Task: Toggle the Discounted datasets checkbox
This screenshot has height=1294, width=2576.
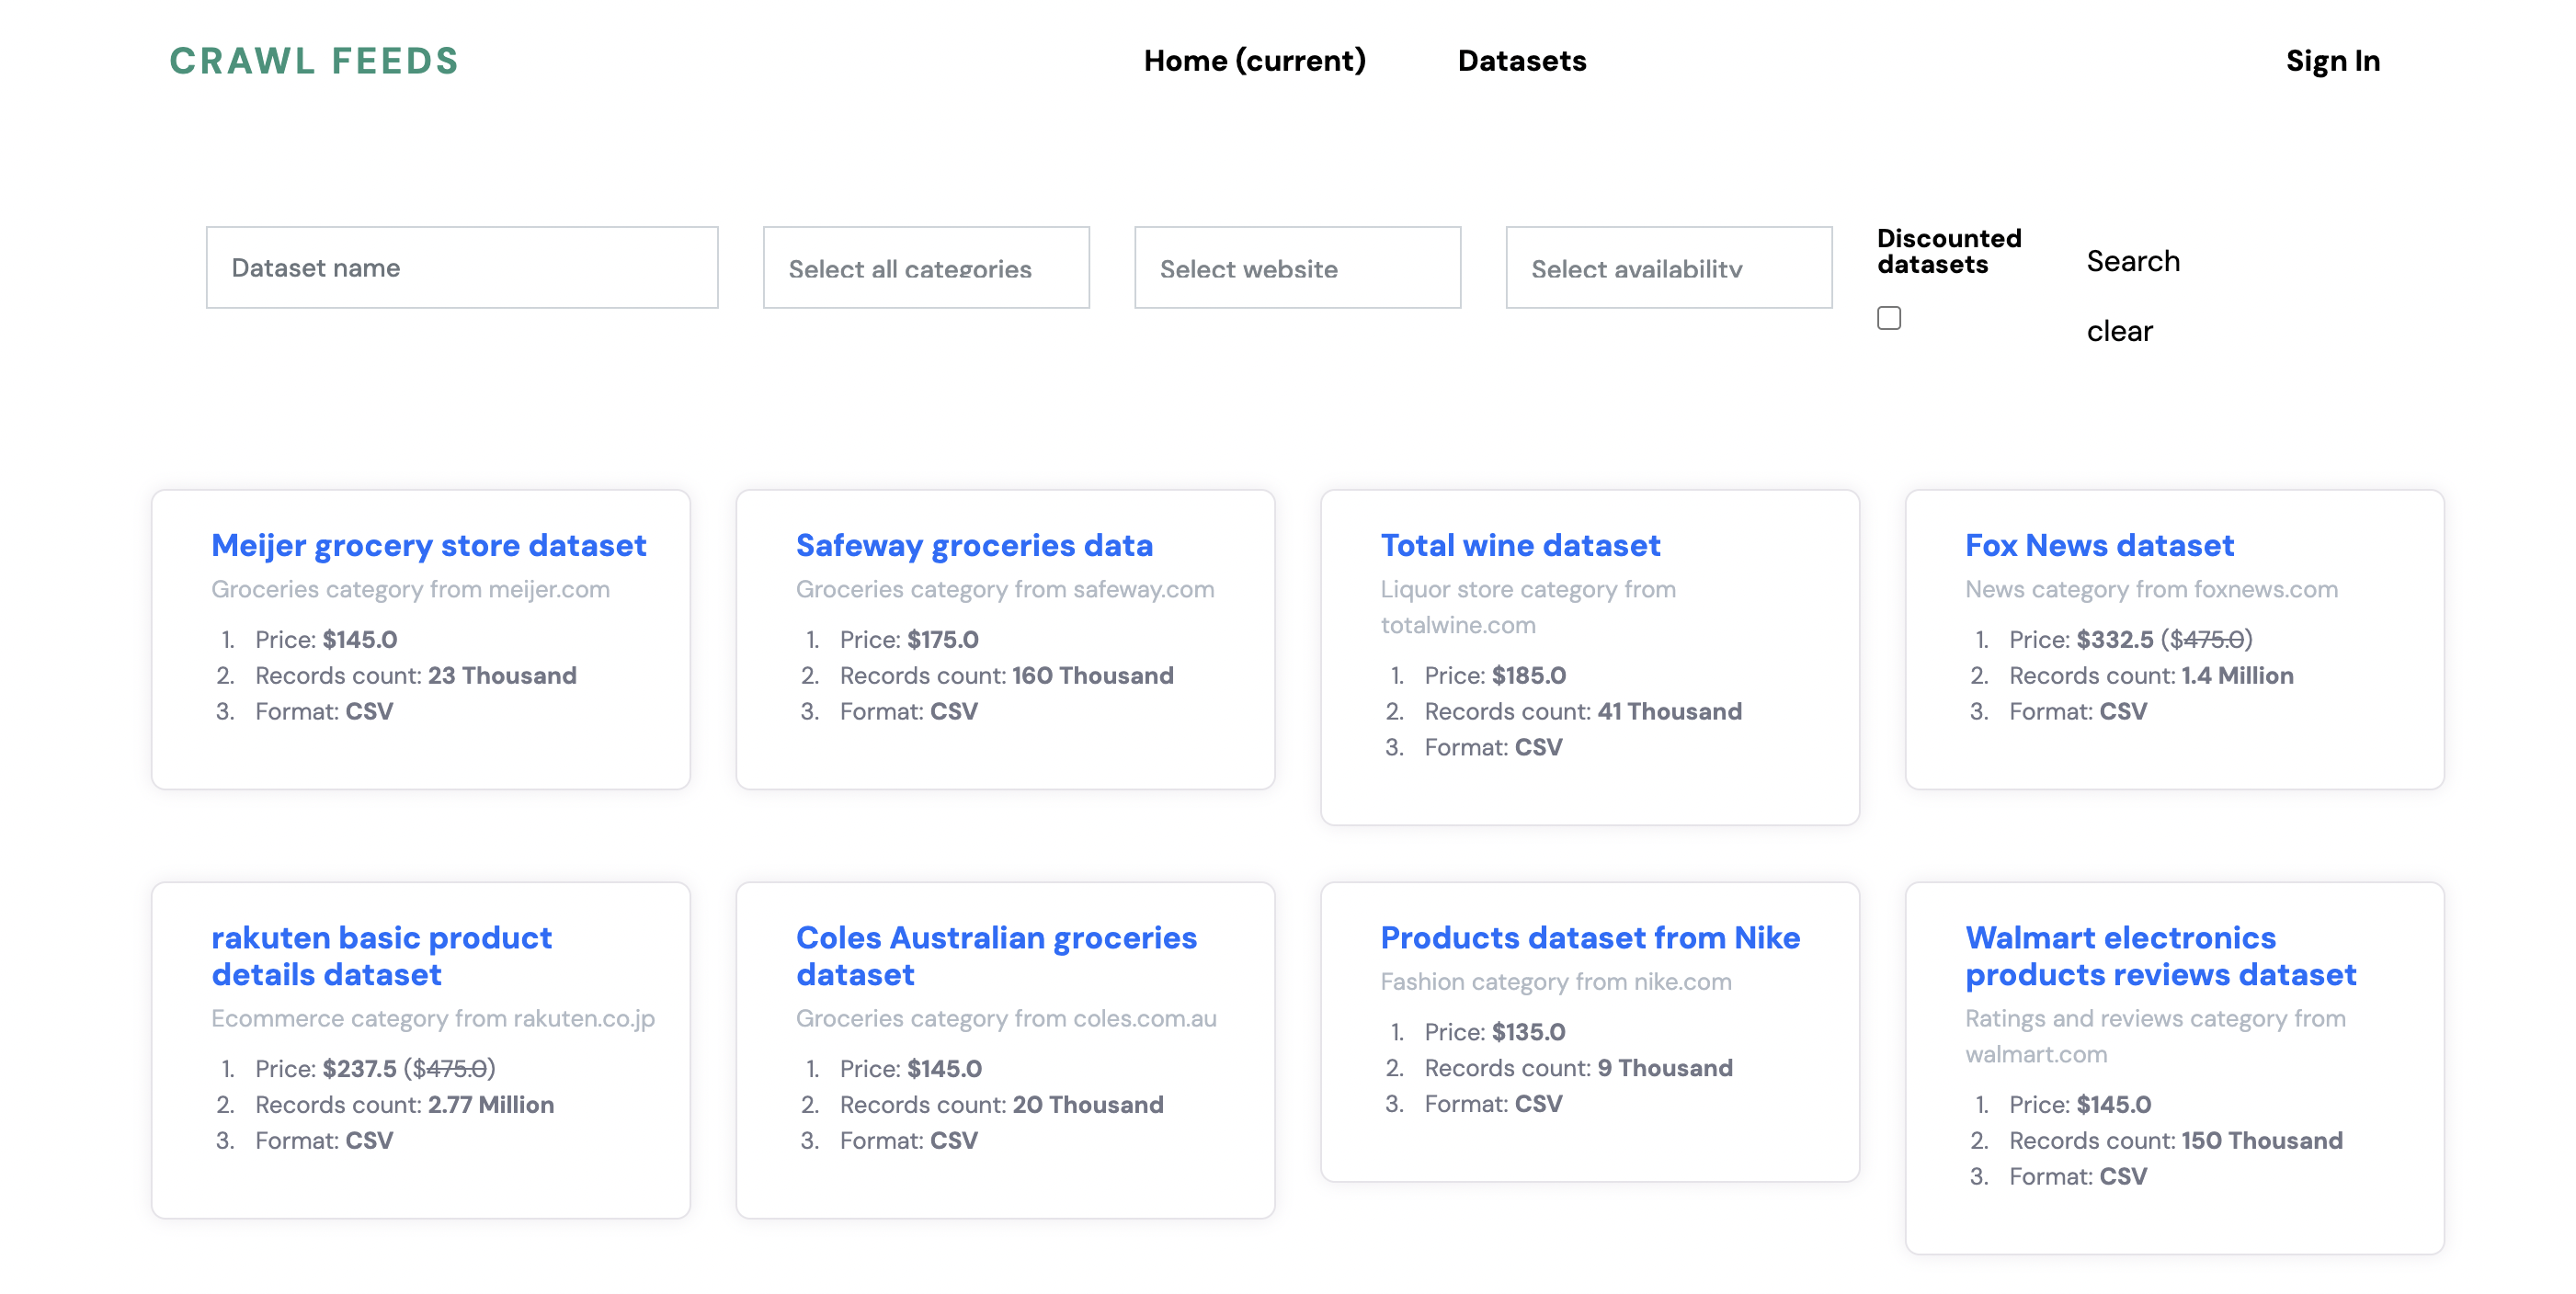Action: click(x=1888, y=318)
